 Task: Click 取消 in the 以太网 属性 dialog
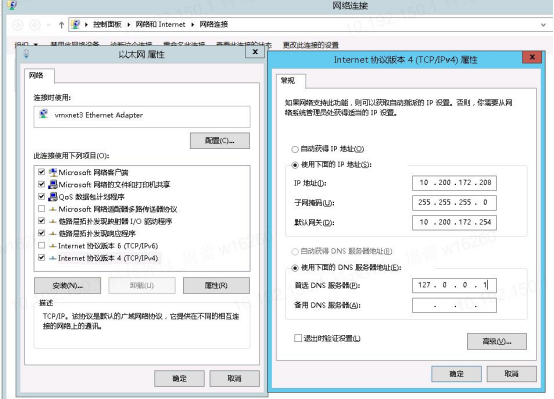coord(235,379)
